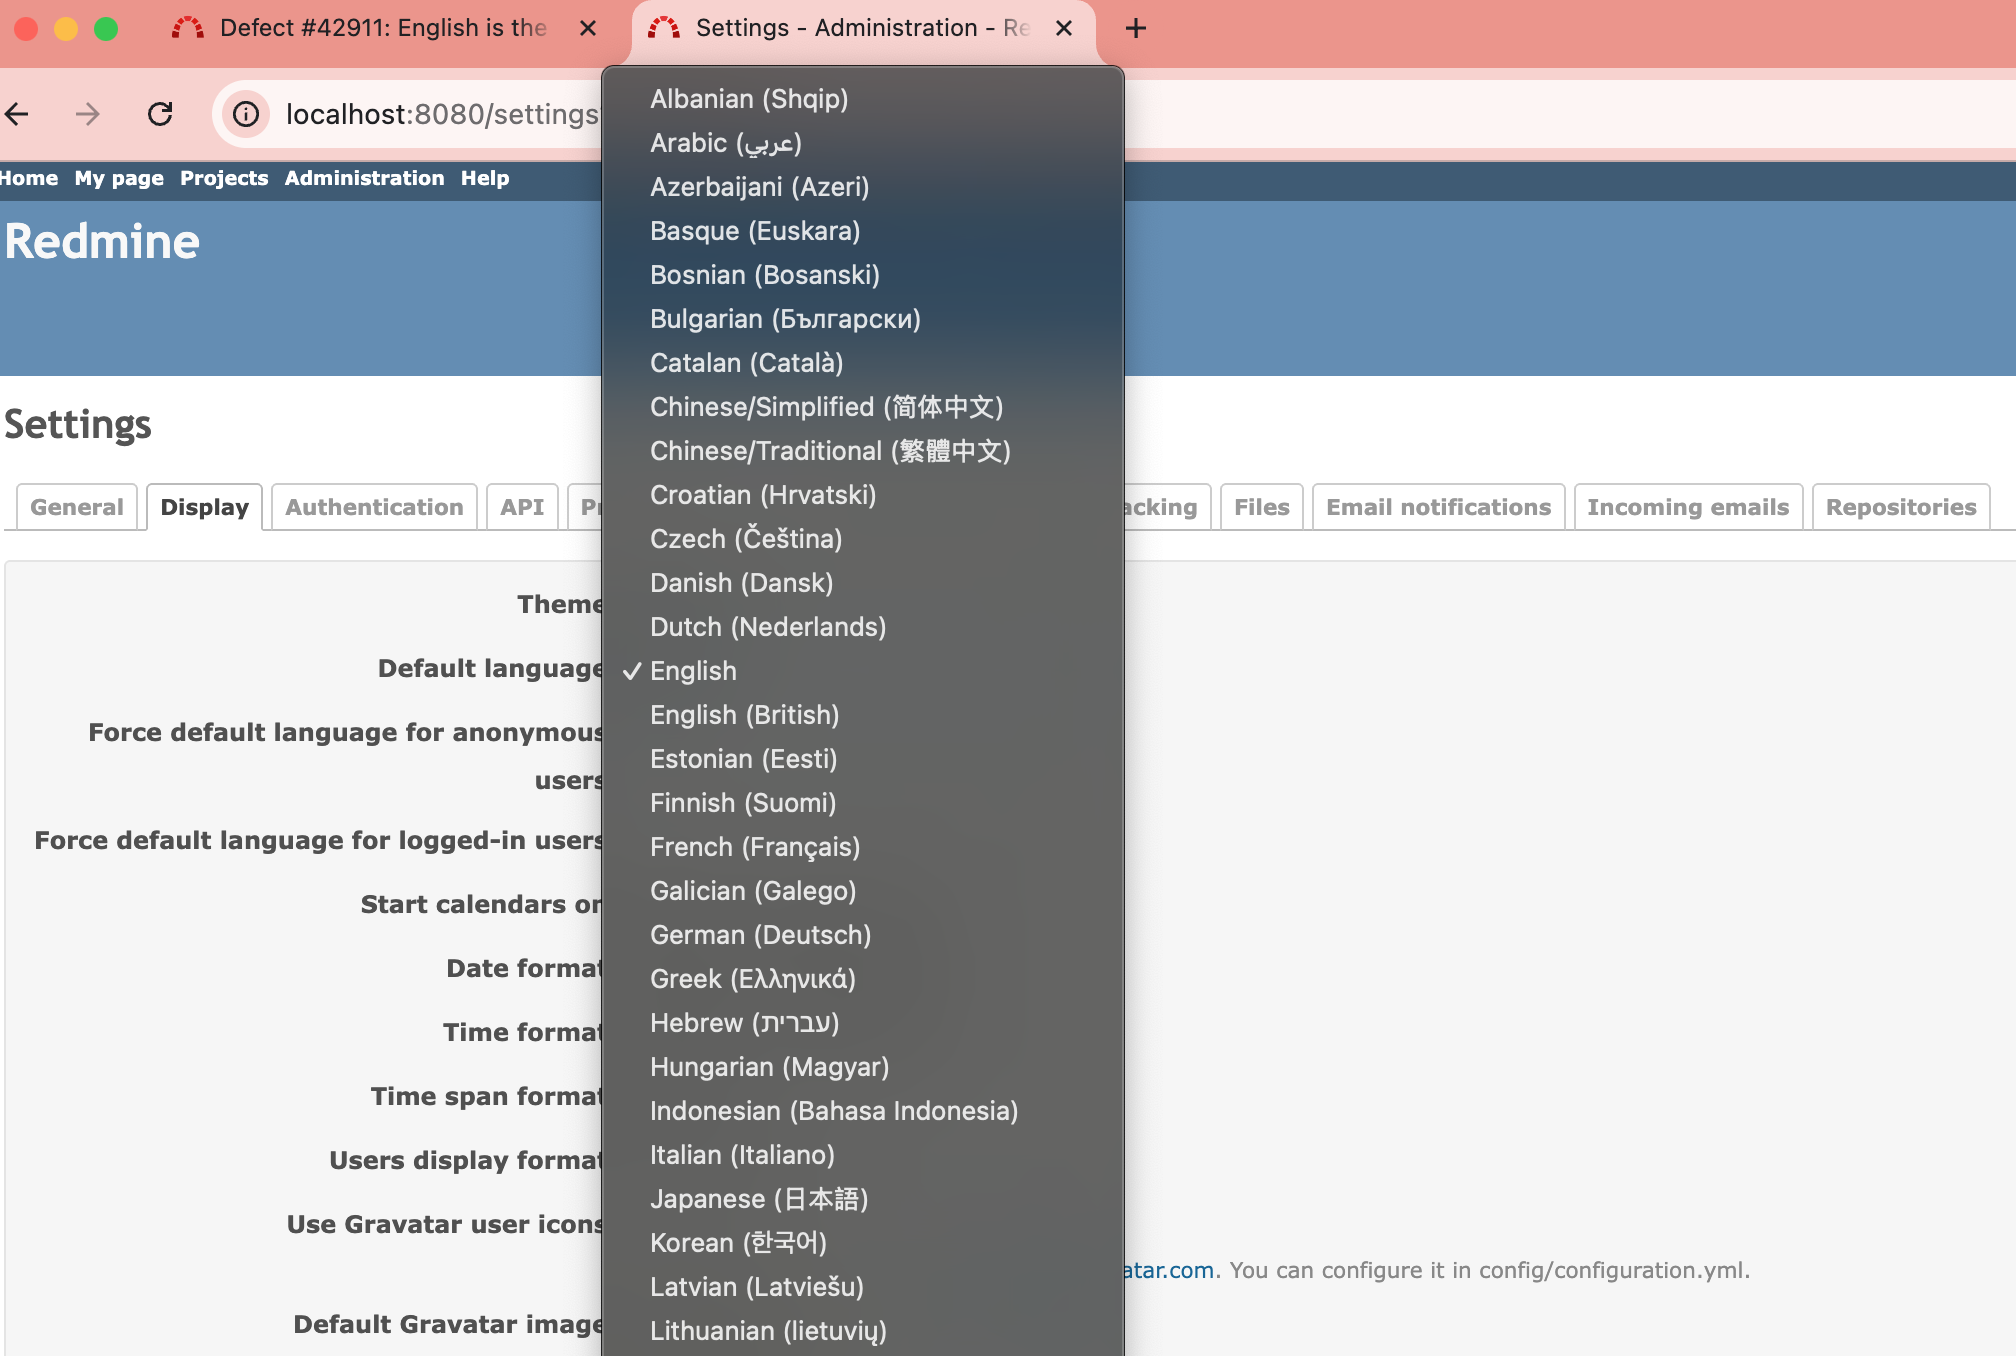2016x1356 pixels.
Task: Click the browser back arrow
Action: point(17,114)
